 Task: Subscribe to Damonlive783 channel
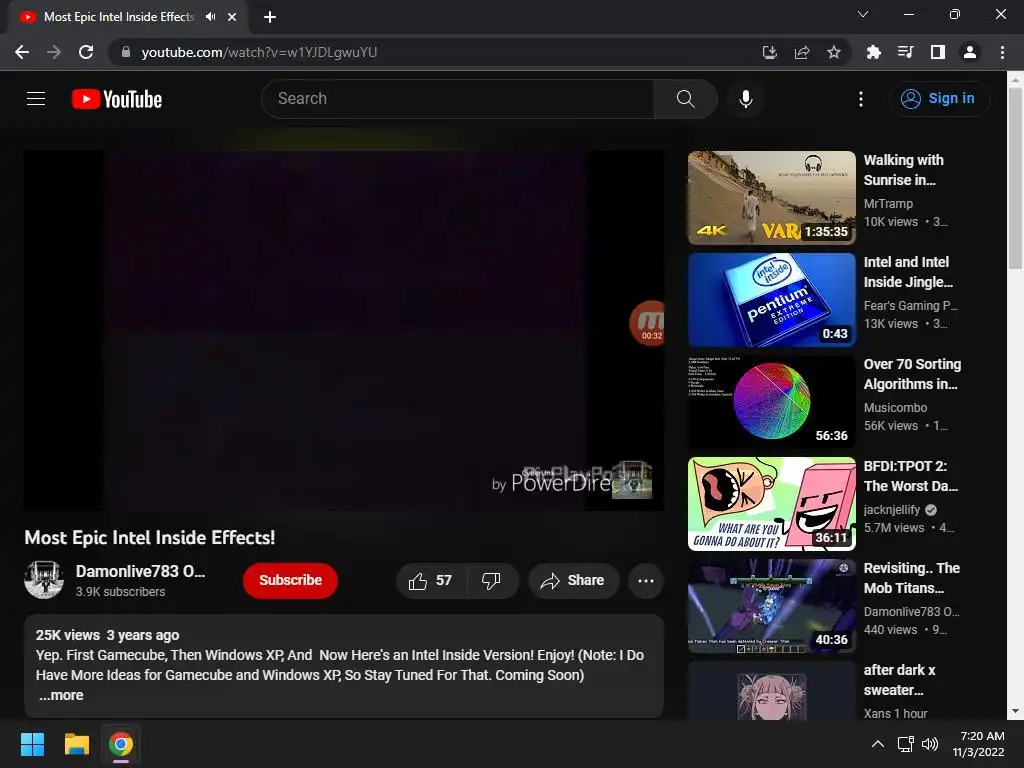click(x=291, y=581)
